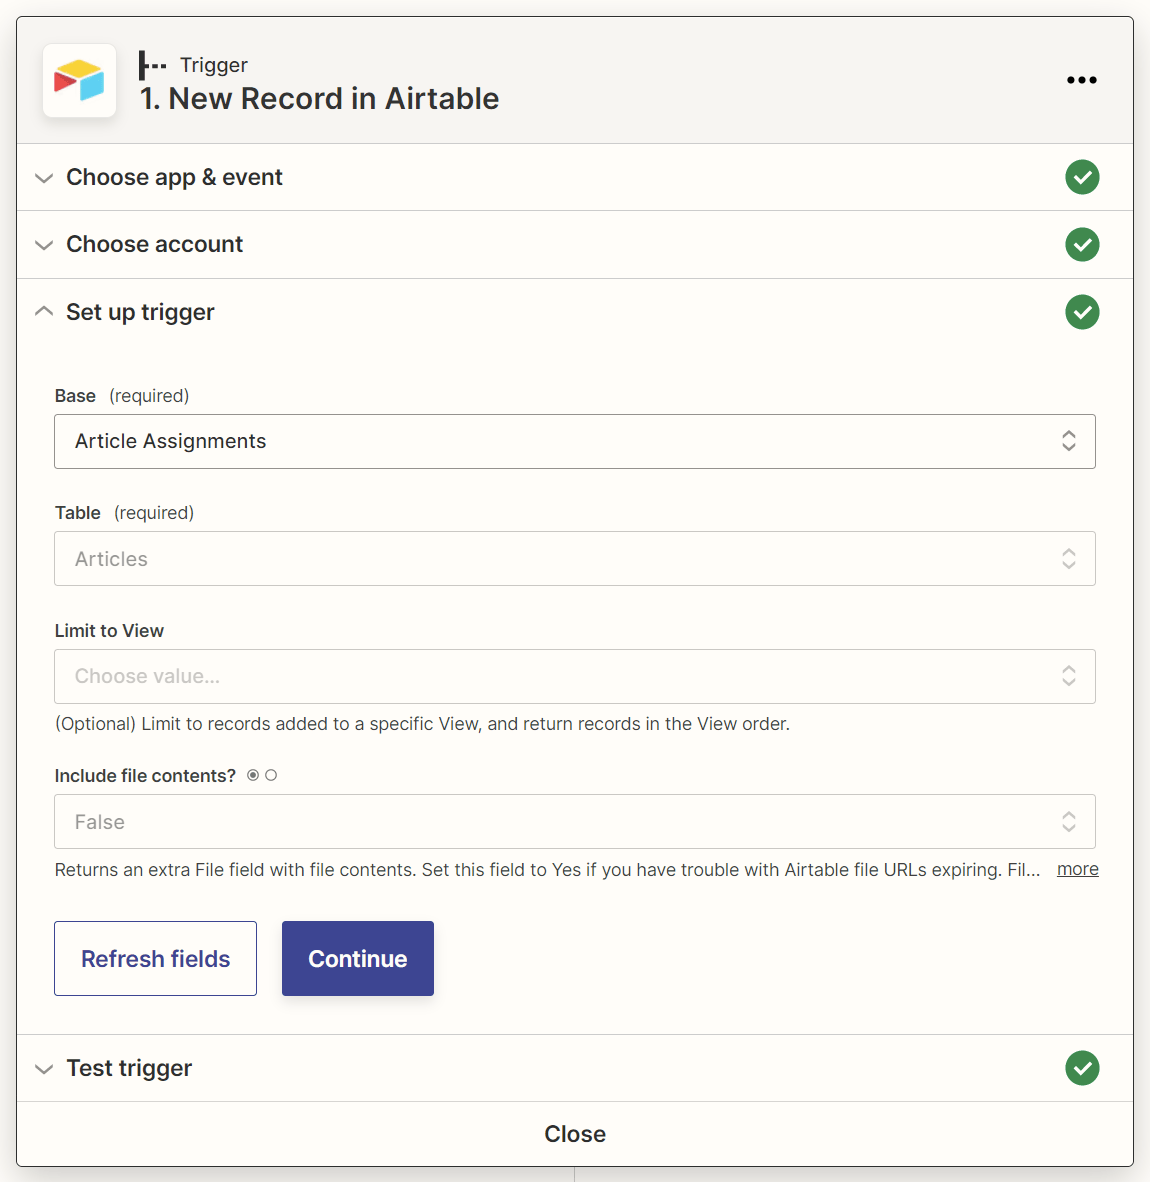
Task: Select the first radio button for Include file contents
Action: pyautogui.click(x=253, y=774)
